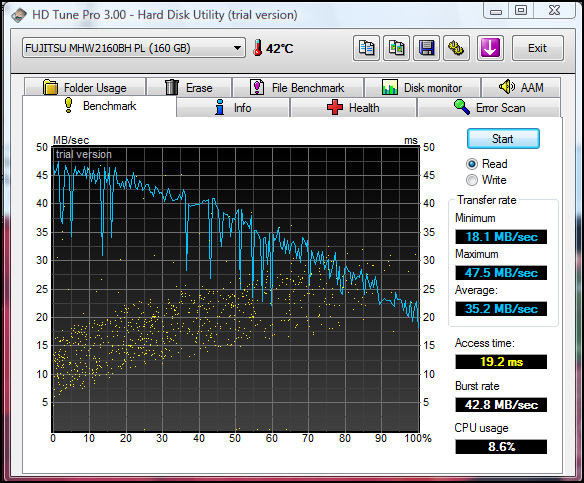Select the Write radio button
584x483 pixels.
472,180
